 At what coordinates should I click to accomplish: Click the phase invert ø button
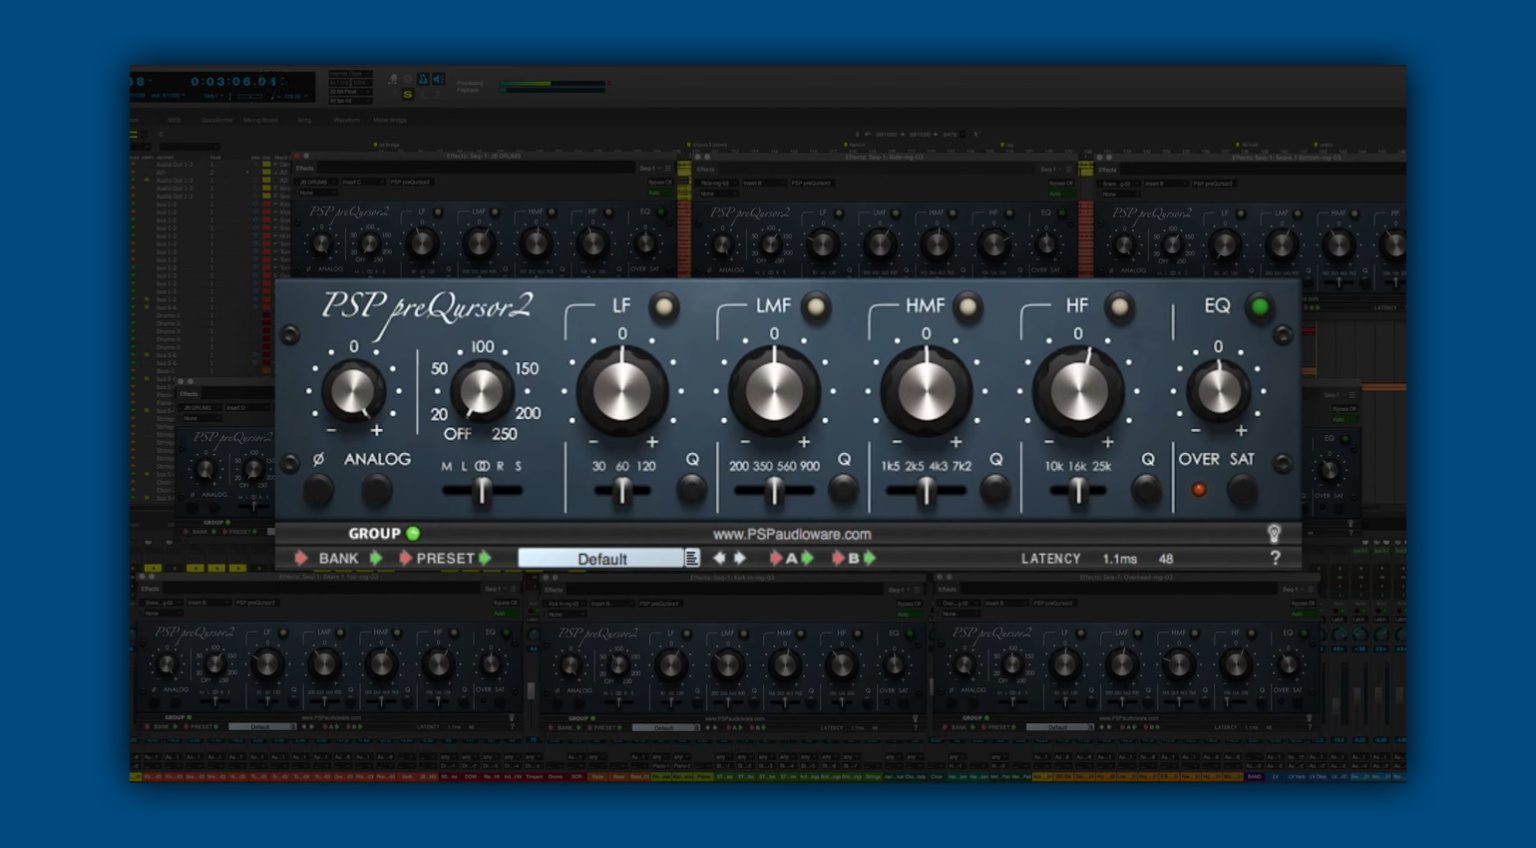317,488
